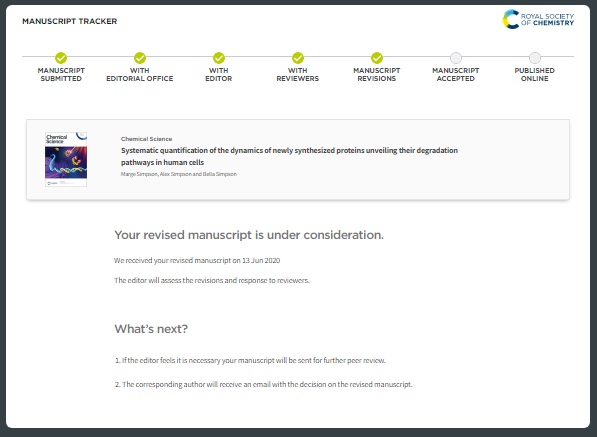This screenshot has width=597, height=437.
Task: Open the Royal Society of Chemistry logo
Action: [538, 19]
